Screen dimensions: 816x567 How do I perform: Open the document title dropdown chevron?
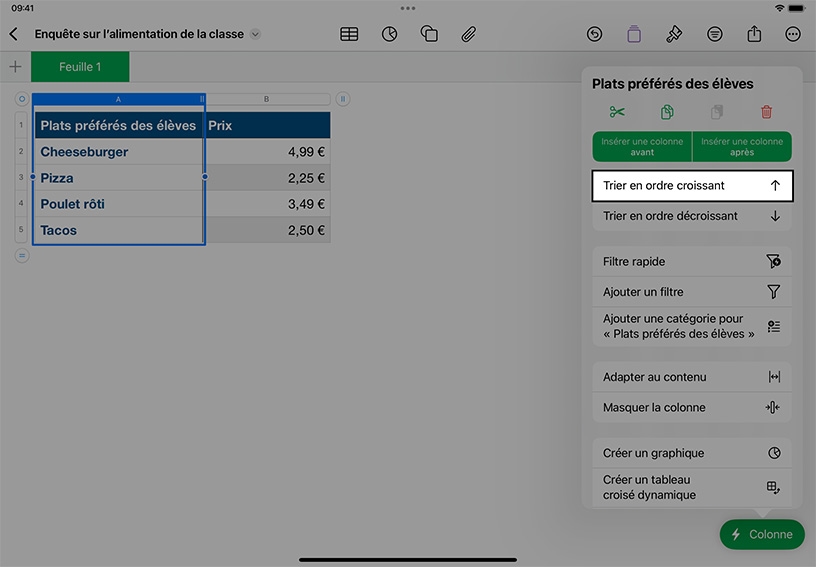pos(255,34)
